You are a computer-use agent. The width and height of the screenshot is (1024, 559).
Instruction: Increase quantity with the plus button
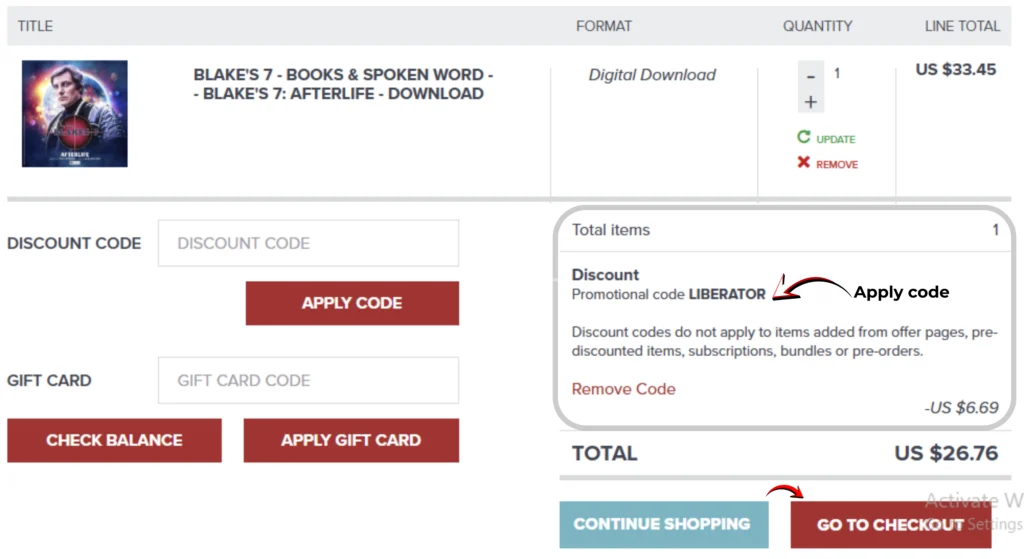(810, 102)
